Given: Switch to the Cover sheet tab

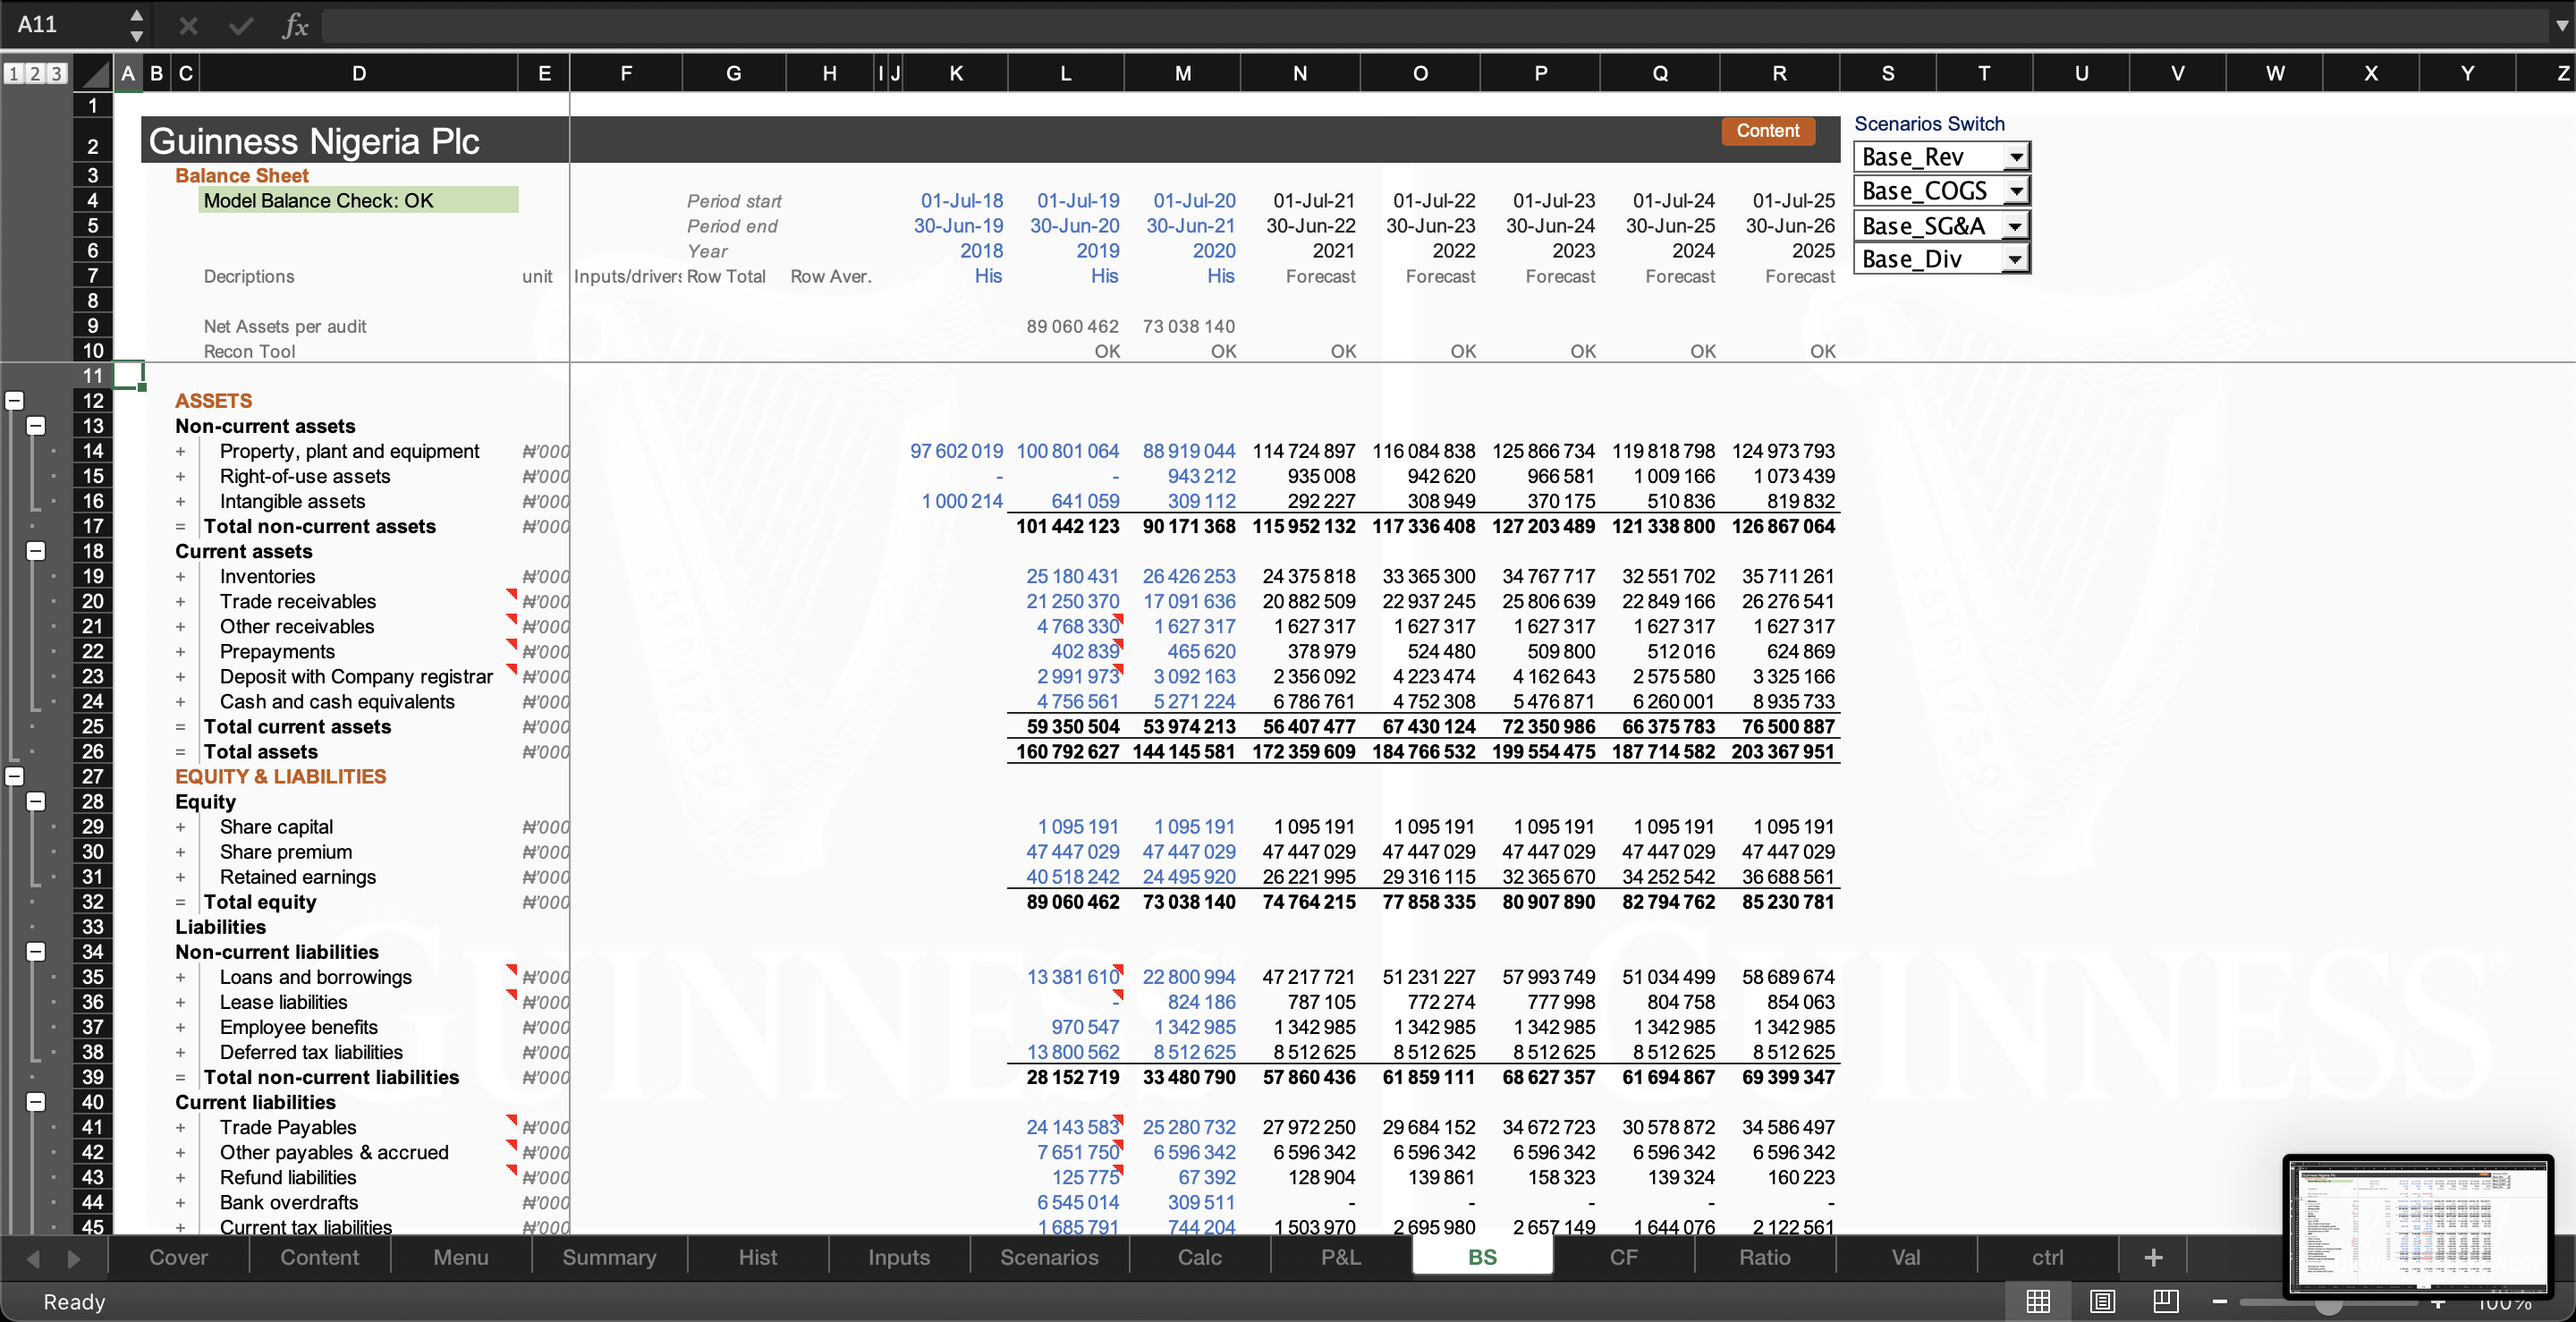Looking at the screenshot, I should click(178, 1257).
